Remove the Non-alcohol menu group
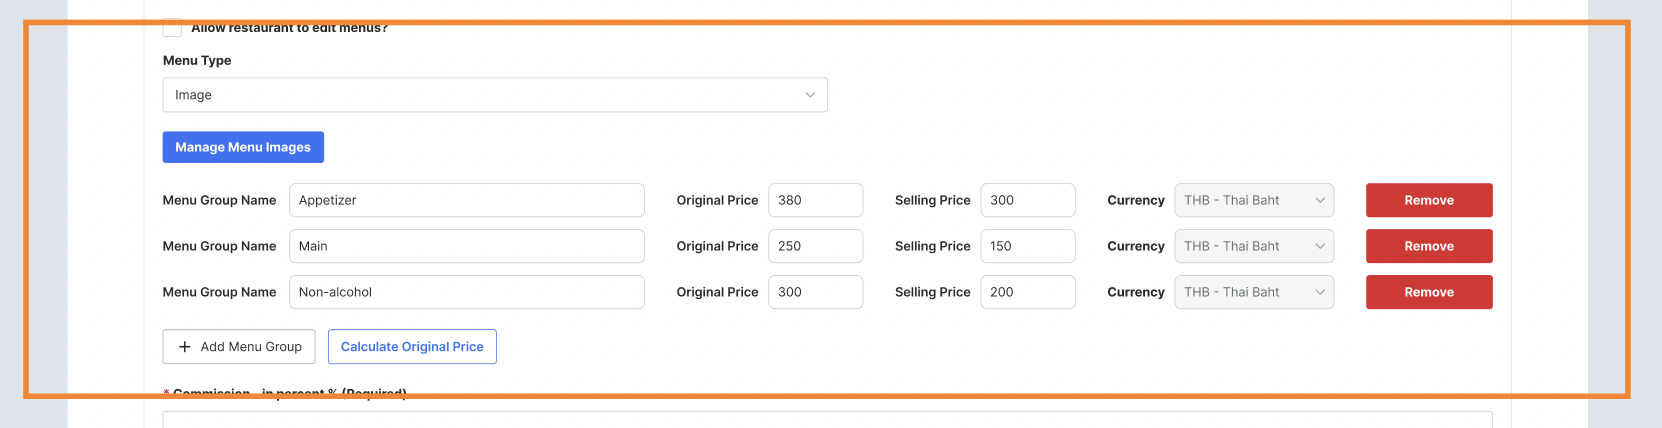The image size is (1662, 428). pos(1429,292)
